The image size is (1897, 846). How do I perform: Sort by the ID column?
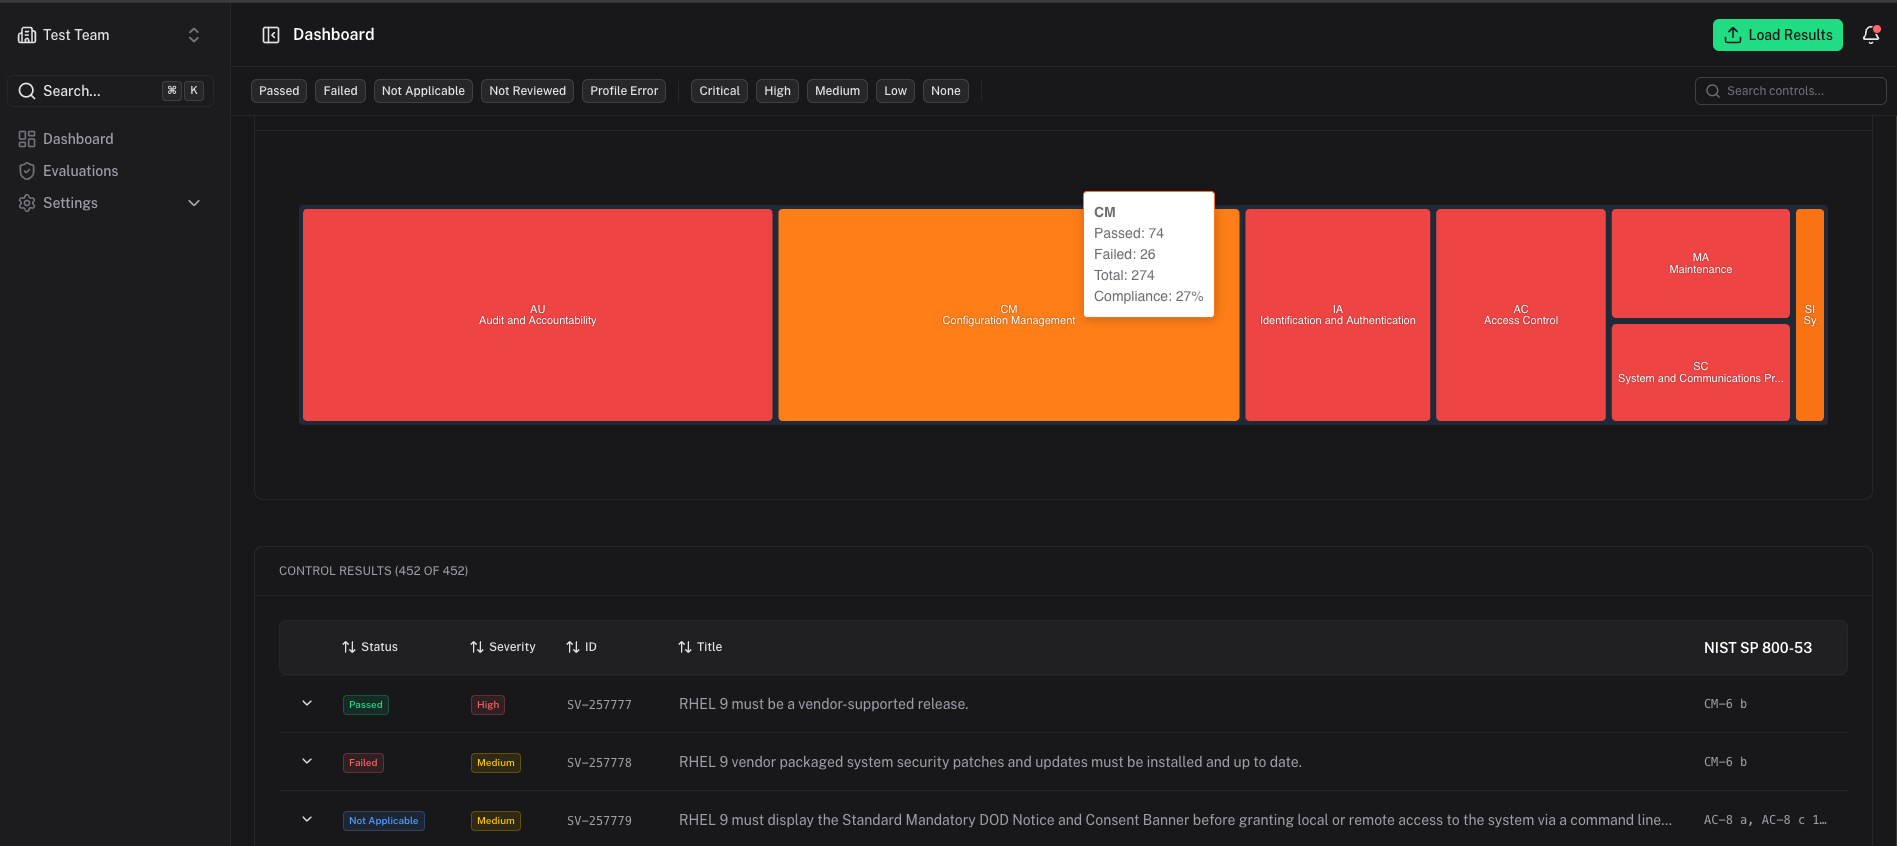581,647
